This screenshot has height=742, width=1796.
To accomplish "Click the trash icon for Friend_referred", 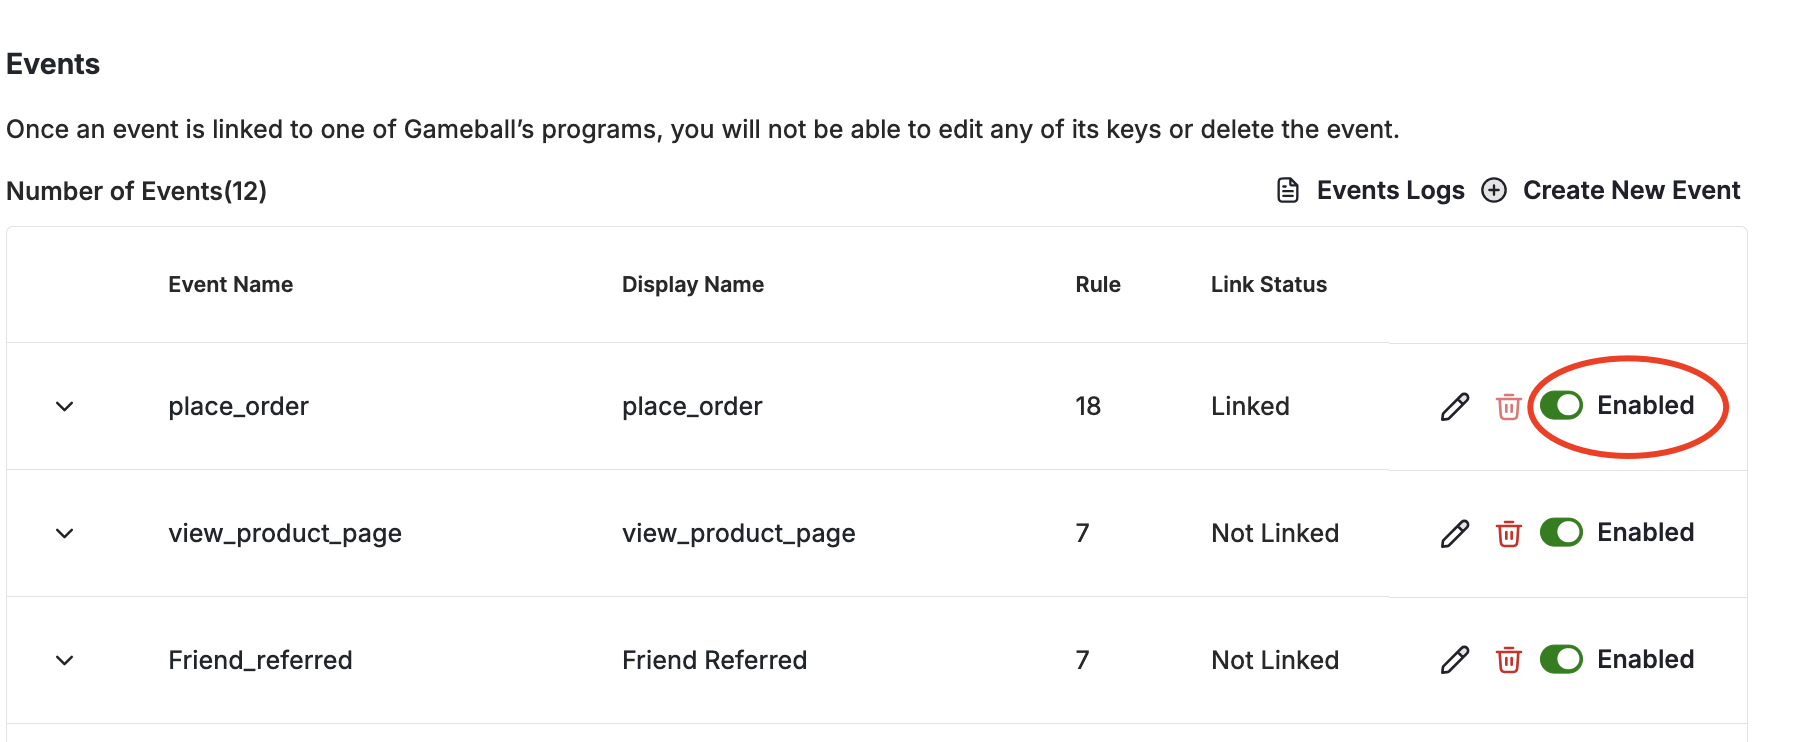I will click(1508, 660).
